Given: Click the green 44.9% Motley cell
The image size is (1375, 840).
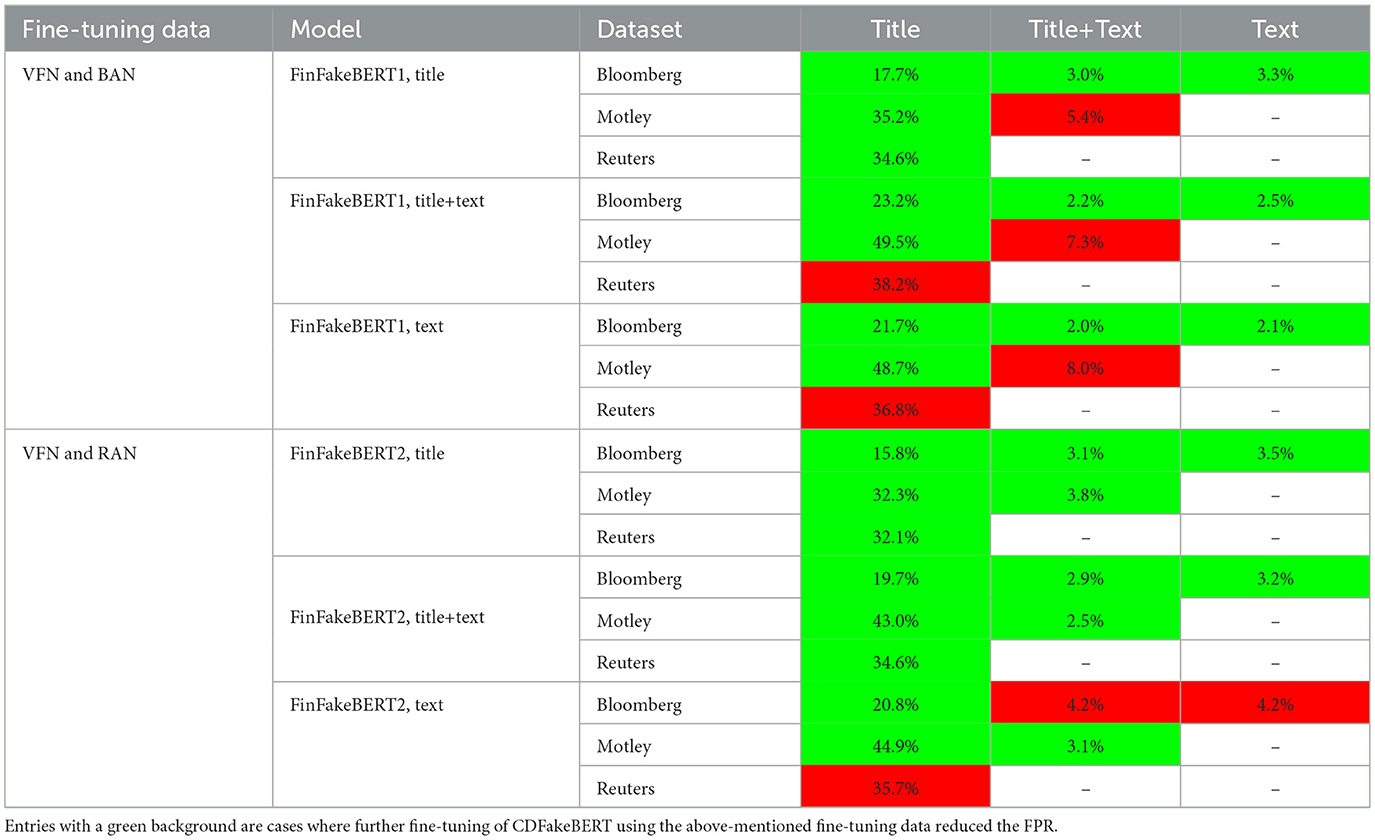Looking at the screenshot, I should click(x=895, y=746).
